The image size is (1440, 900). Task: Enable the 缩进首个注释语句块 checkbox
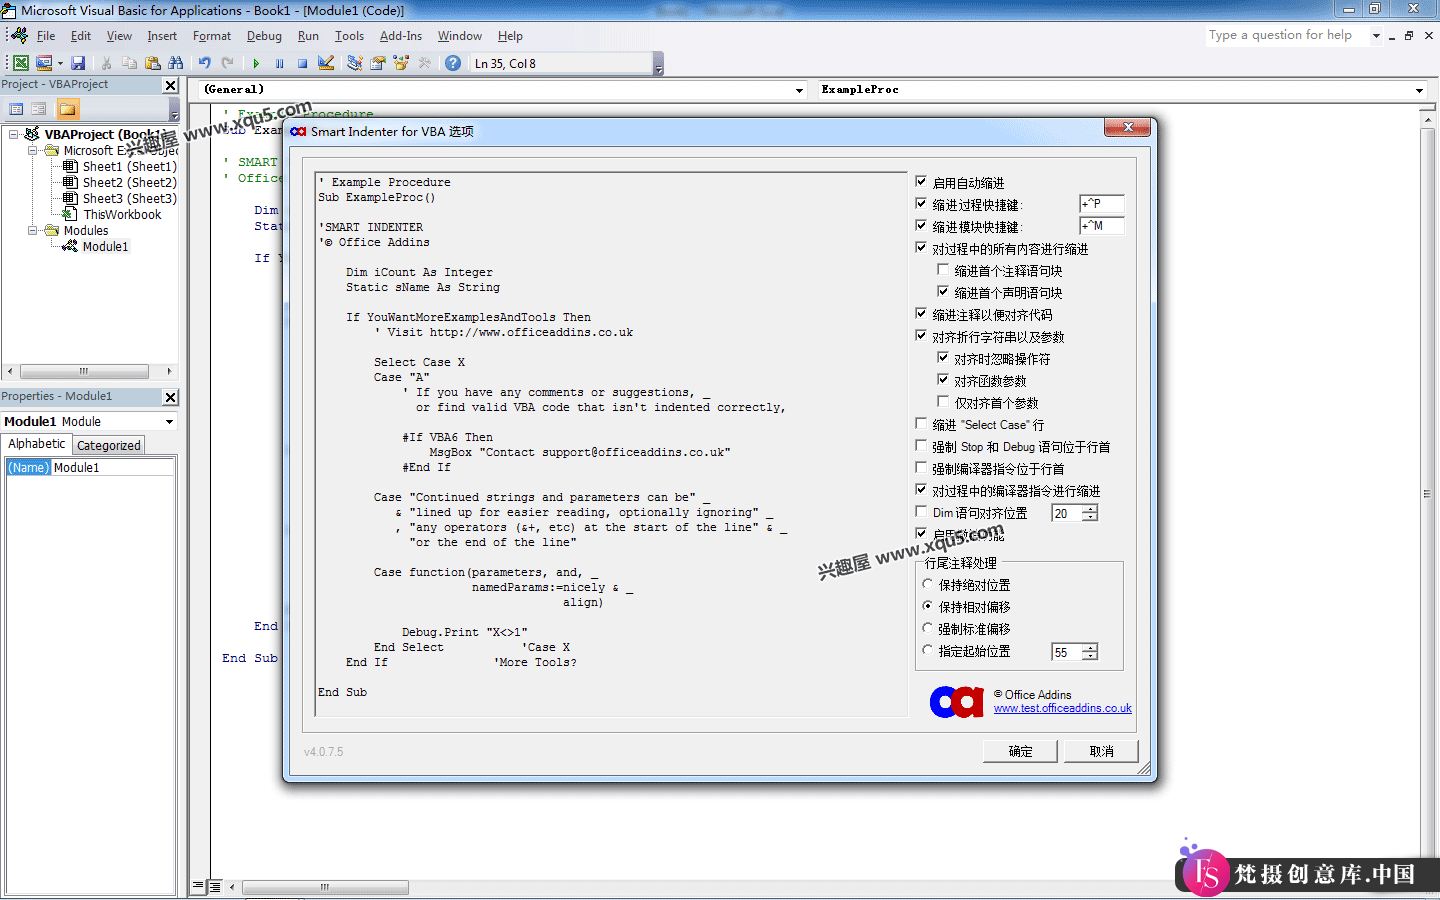pos(943,270)
